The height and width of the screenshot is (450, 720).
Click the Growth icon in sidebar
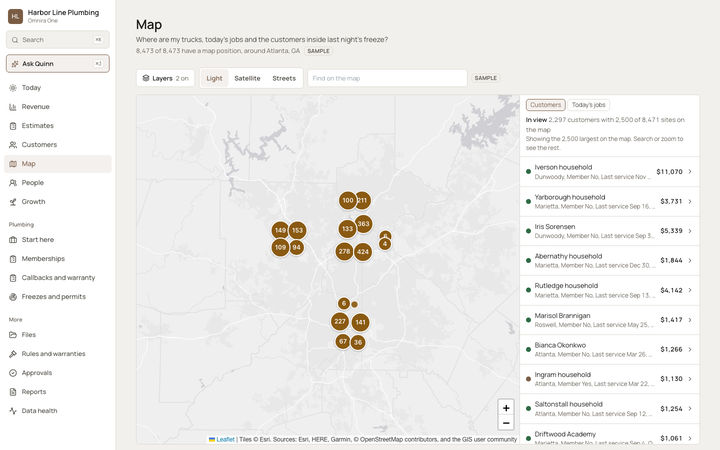[x=13, y=202]
